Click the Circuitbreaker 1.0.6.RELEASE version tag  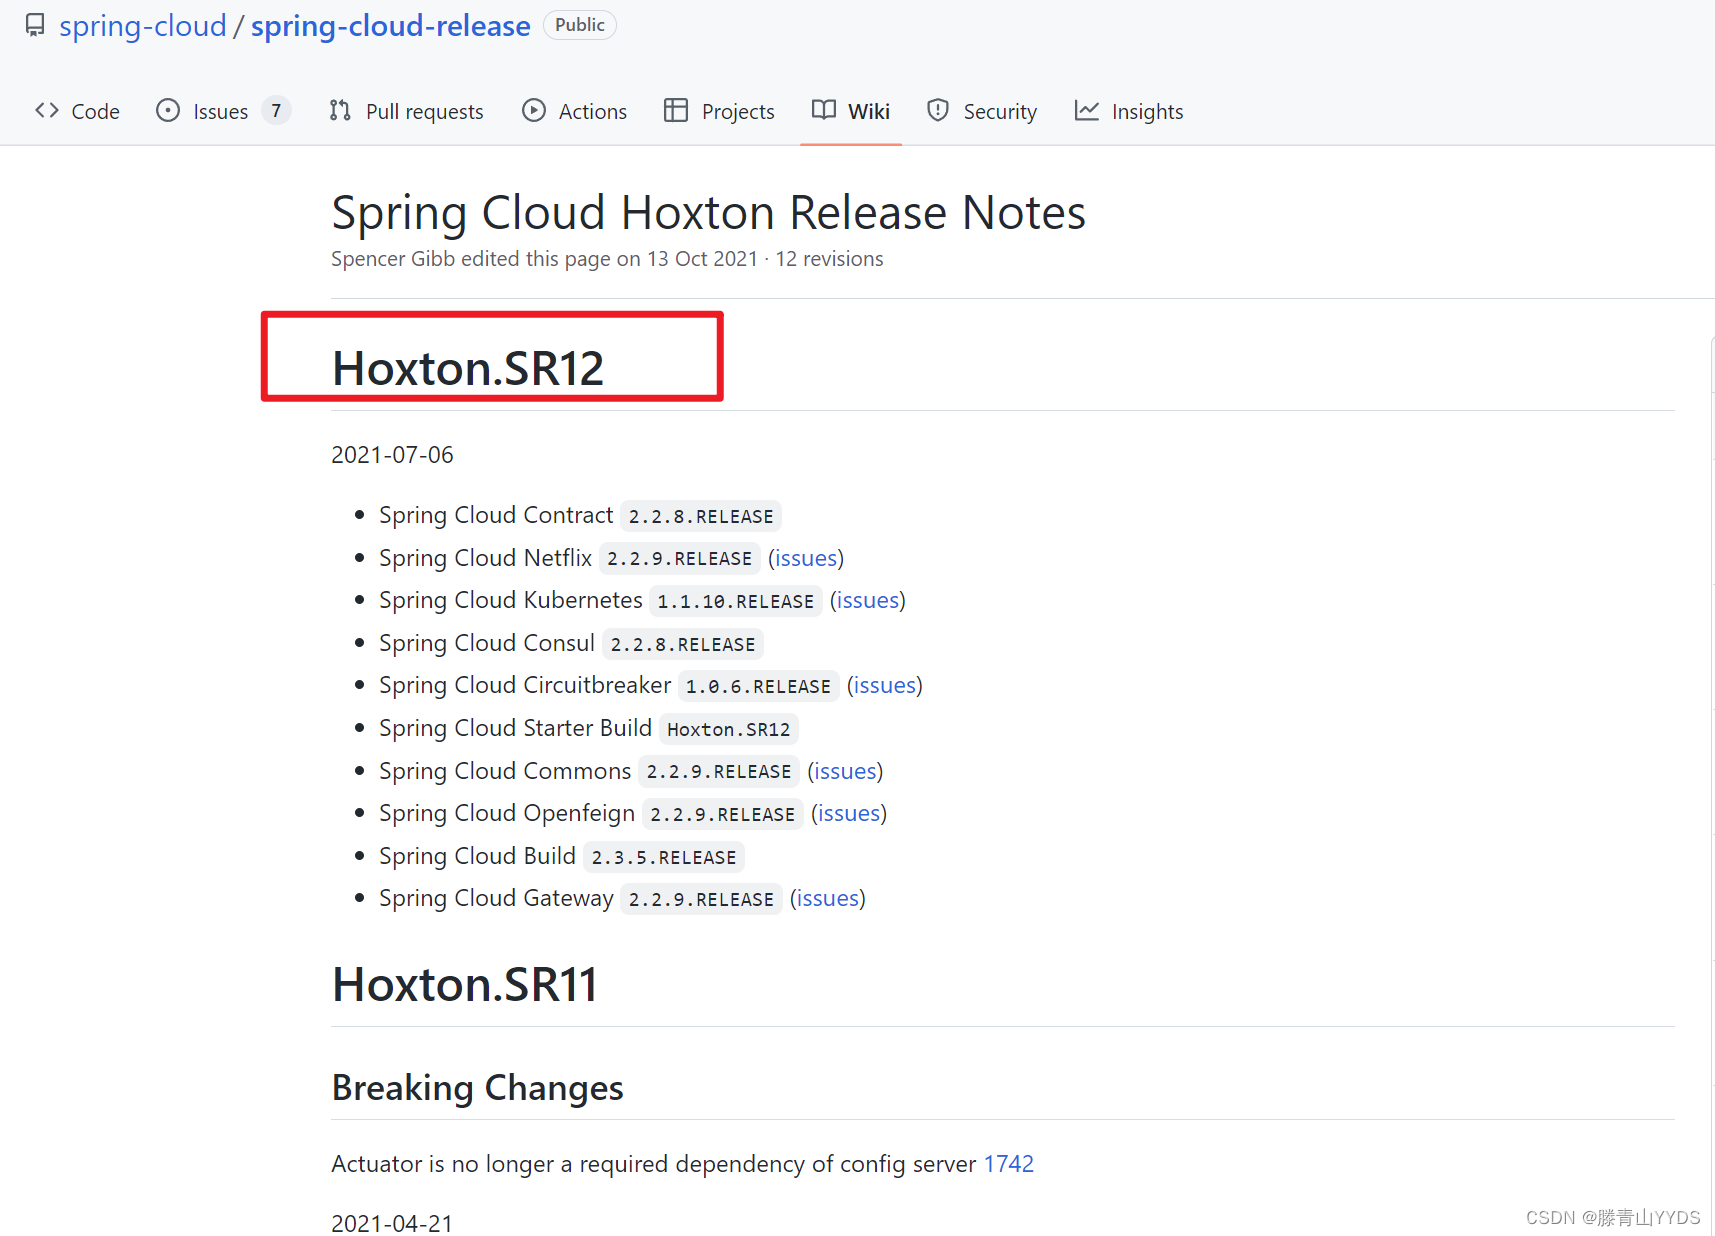[758, 686]
